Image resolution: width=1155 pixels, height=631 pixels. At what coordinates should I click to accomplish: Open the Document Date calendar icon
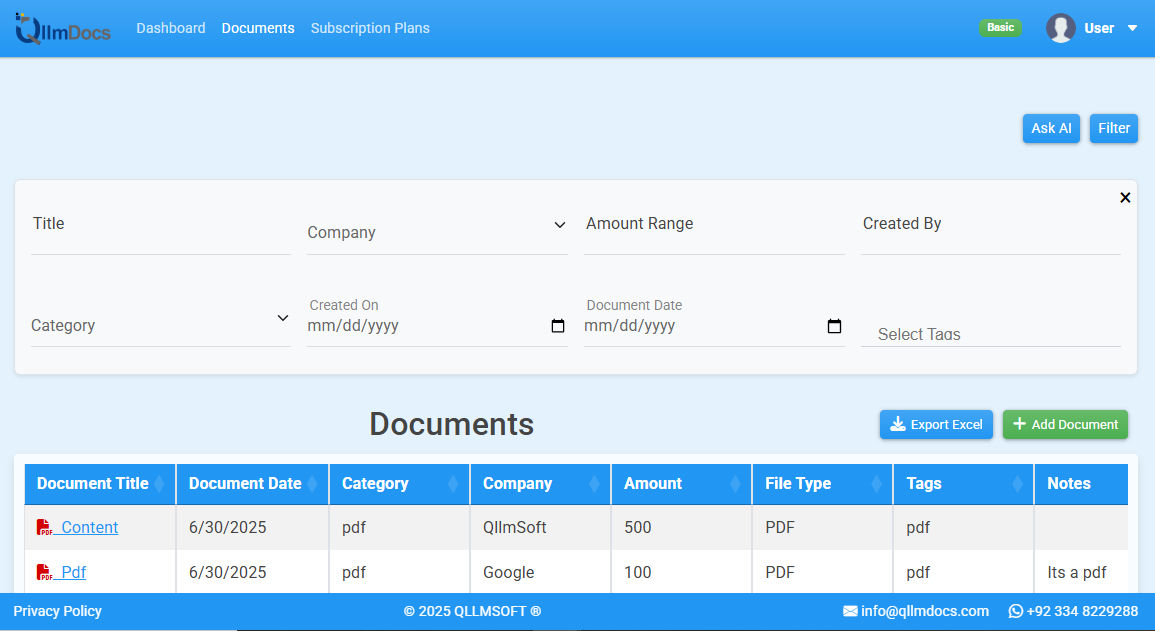834,325
